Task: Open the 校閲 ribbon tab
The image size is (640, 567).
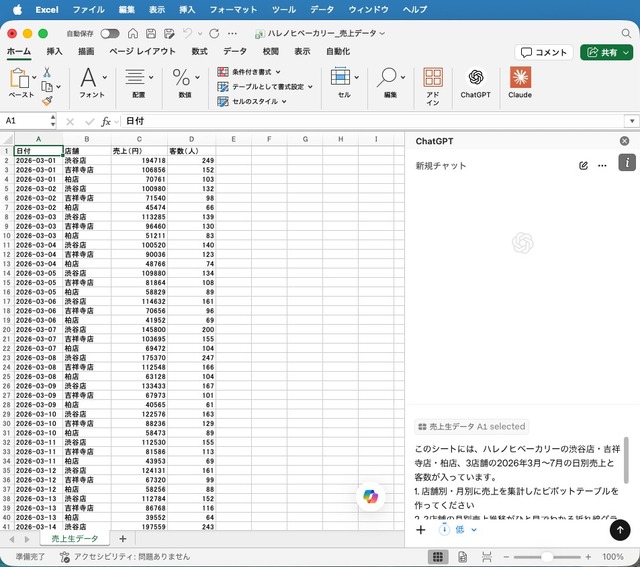Action: (271, 51)
